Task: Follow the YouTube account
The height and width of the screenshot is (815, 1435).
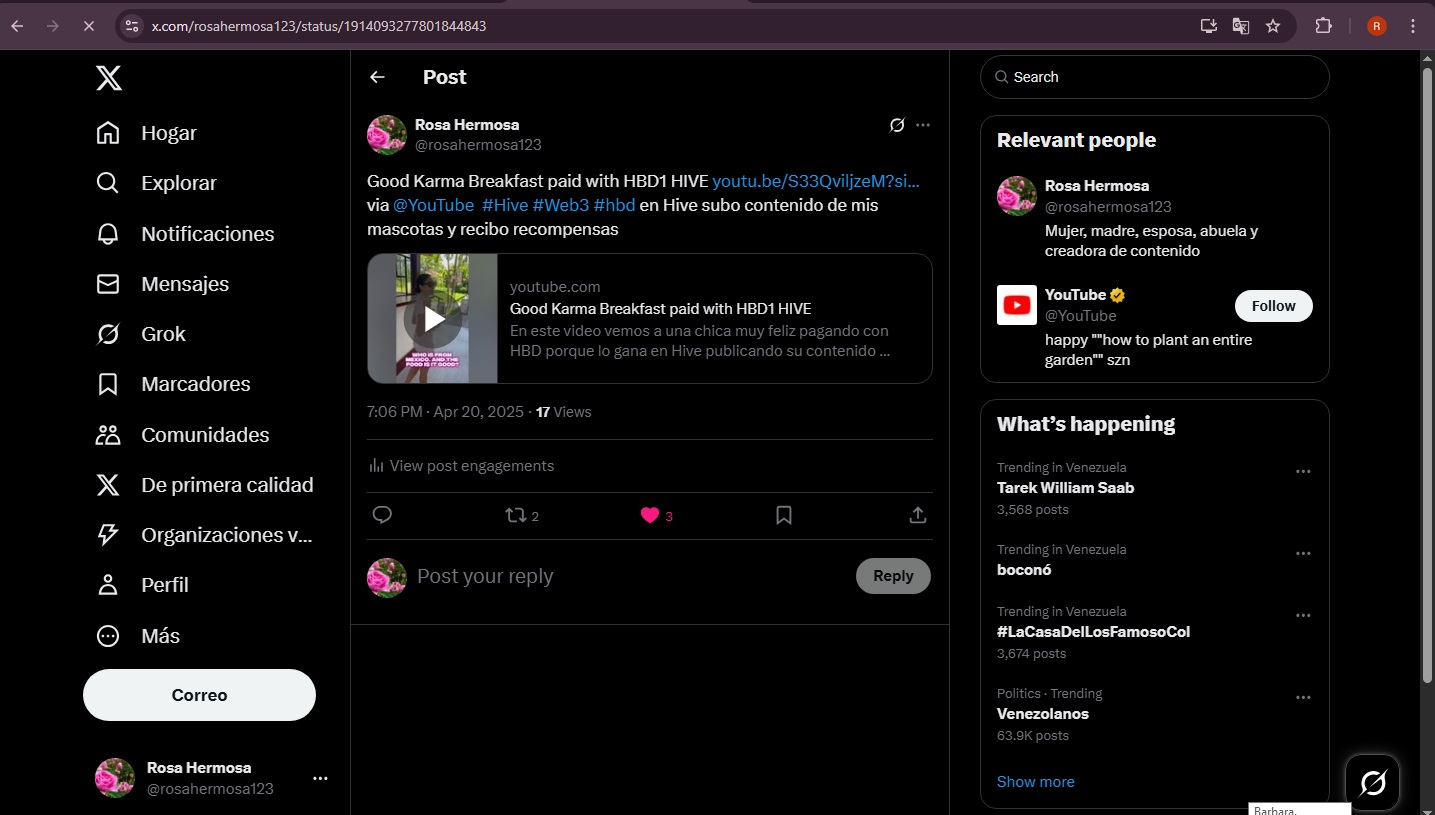Action: tap(1273, 306)
